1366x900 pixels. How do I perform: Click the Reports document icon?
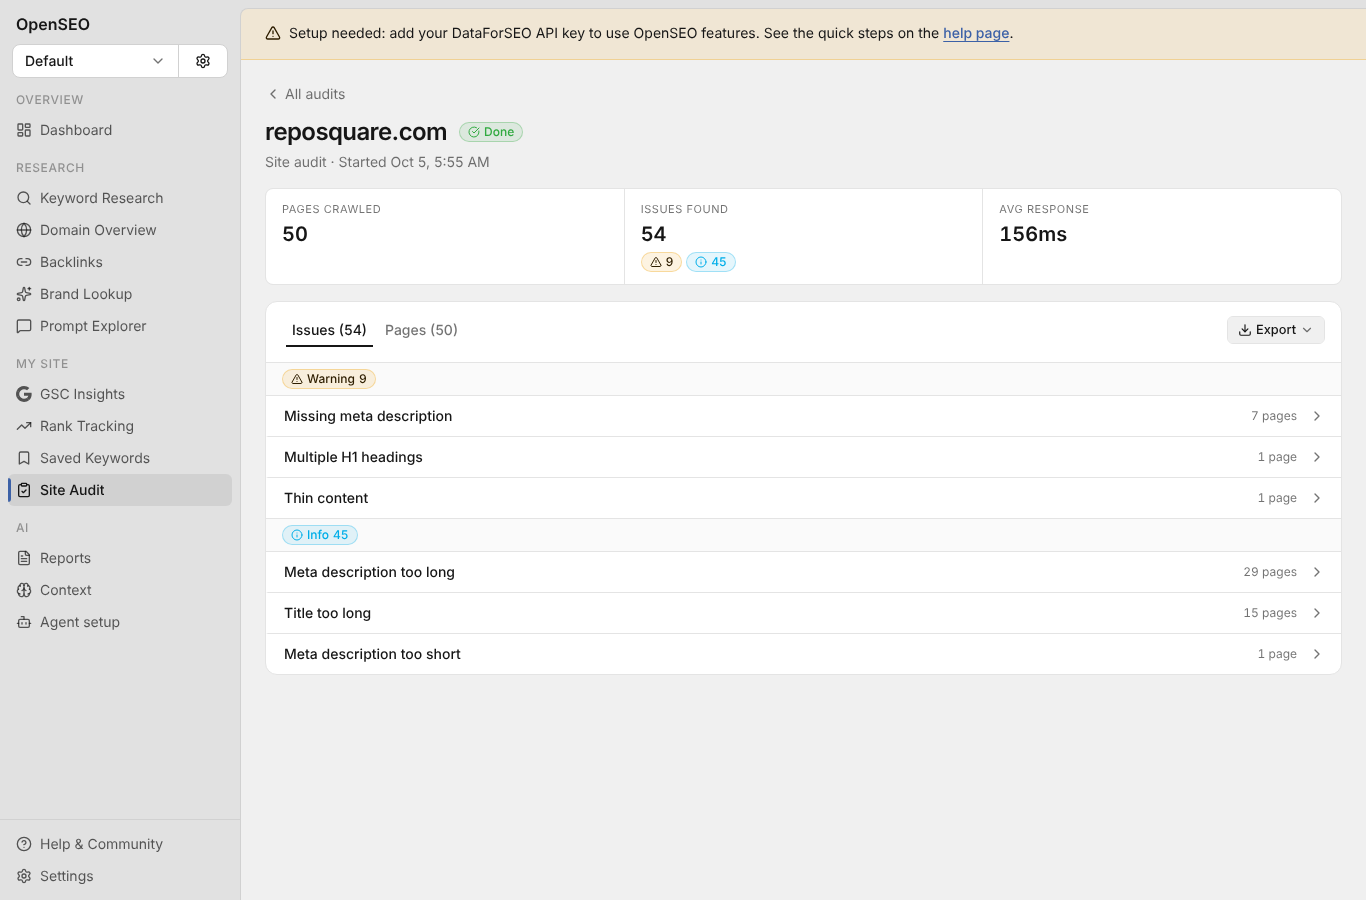[24, 558]
